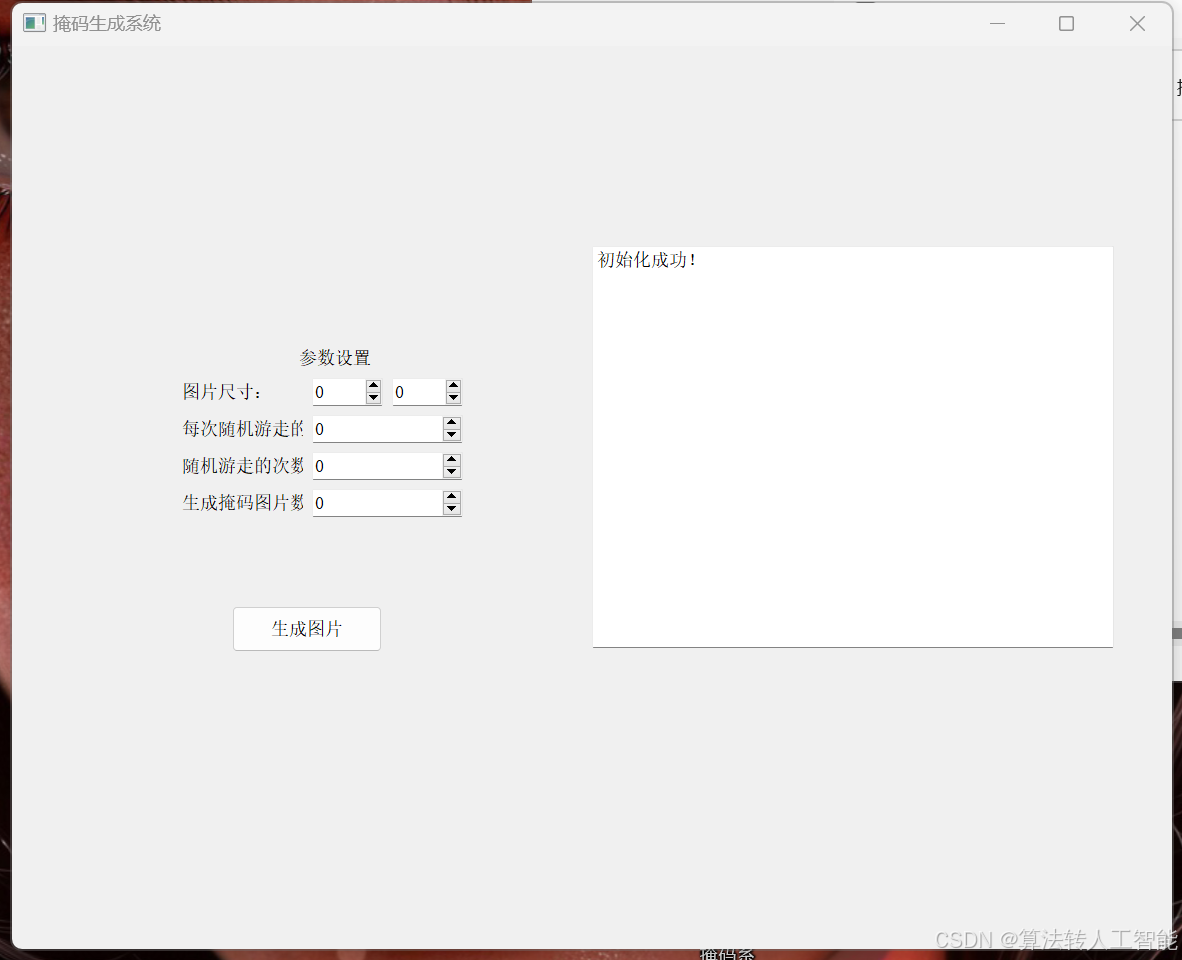
Task: Increment the 随机游走的次数 value
Action: [x=452, y=460]
